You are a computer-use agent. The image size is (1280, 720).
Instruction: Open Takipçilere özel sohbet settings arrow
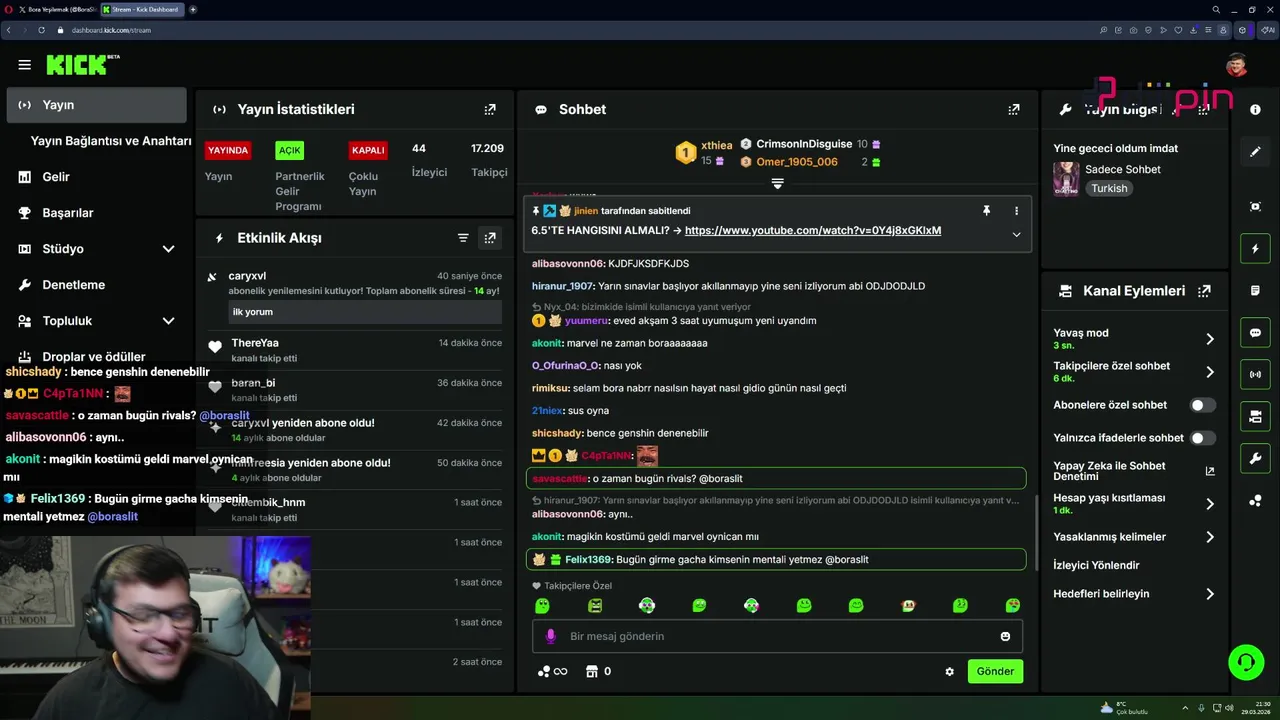pos(1209,372)
